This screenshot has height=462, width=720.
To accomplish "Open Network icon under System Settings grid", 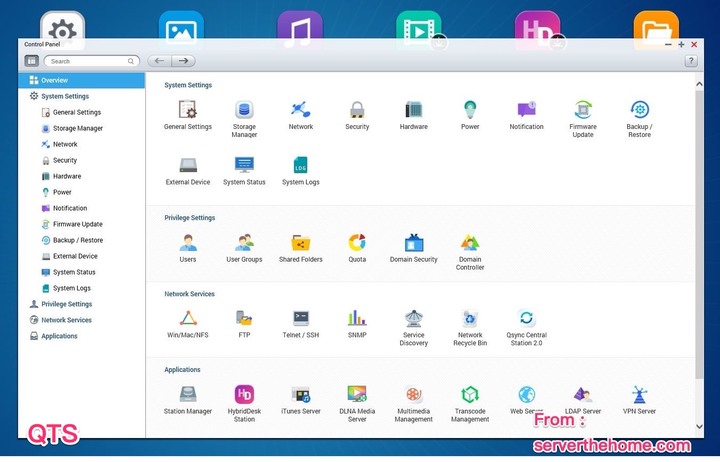I will pyautogui.click(x=301, y=110).
